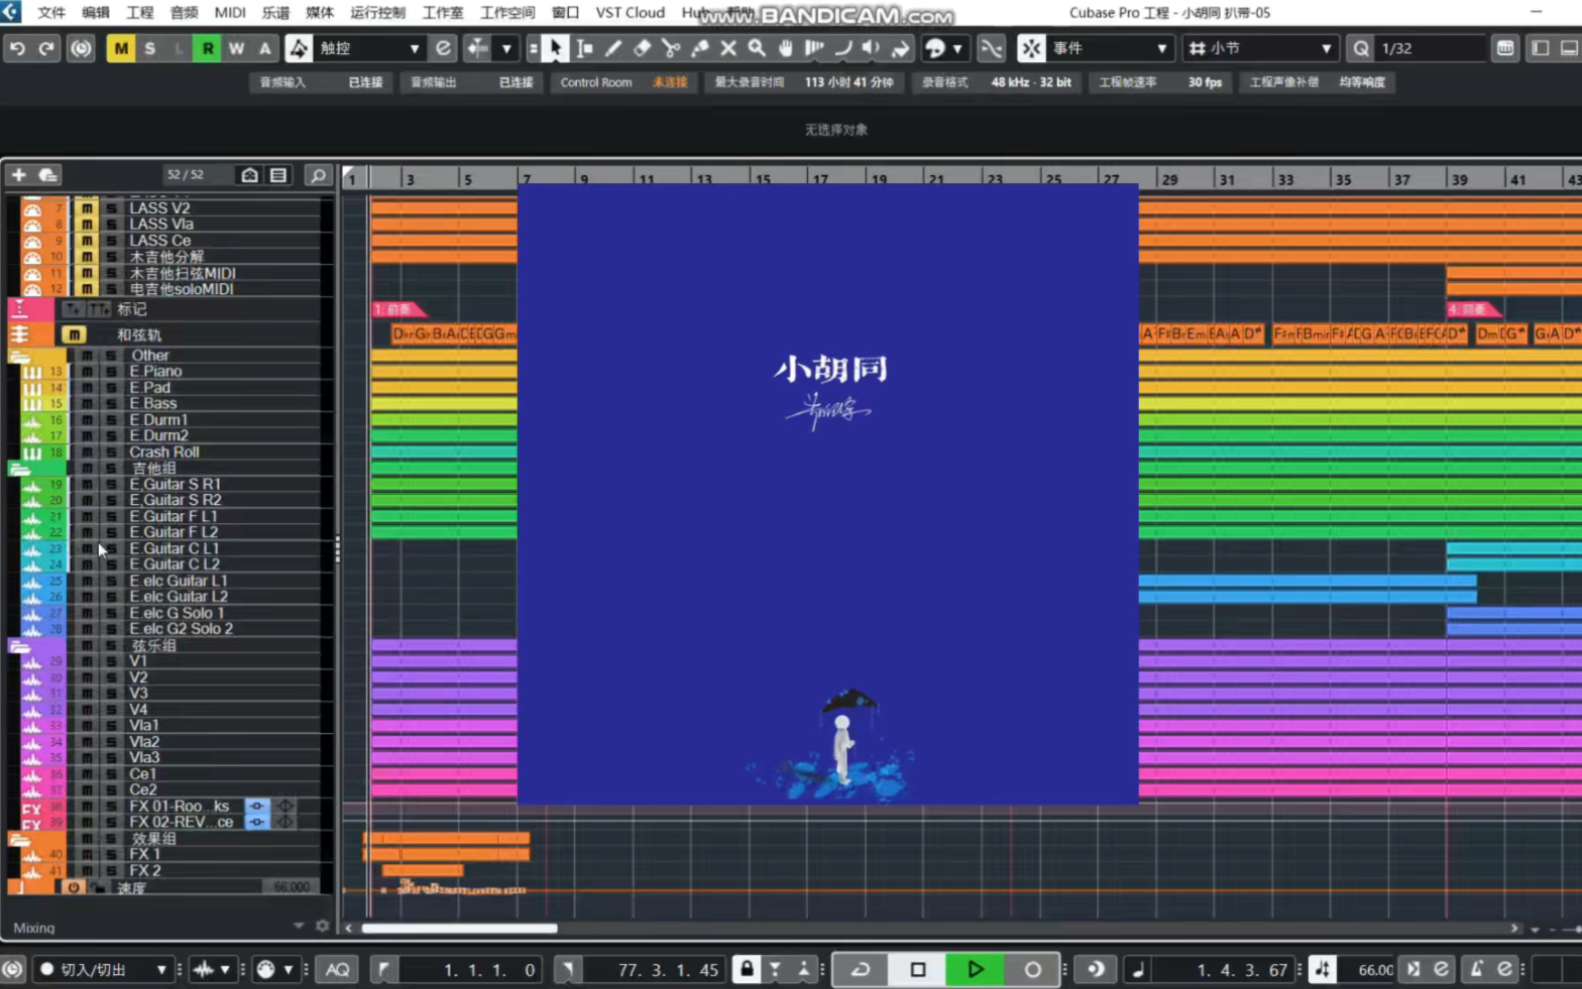This screenshot has height=989, width=1582.
Task: Select the Object Selection arrow tool
Action: [556, 48]
